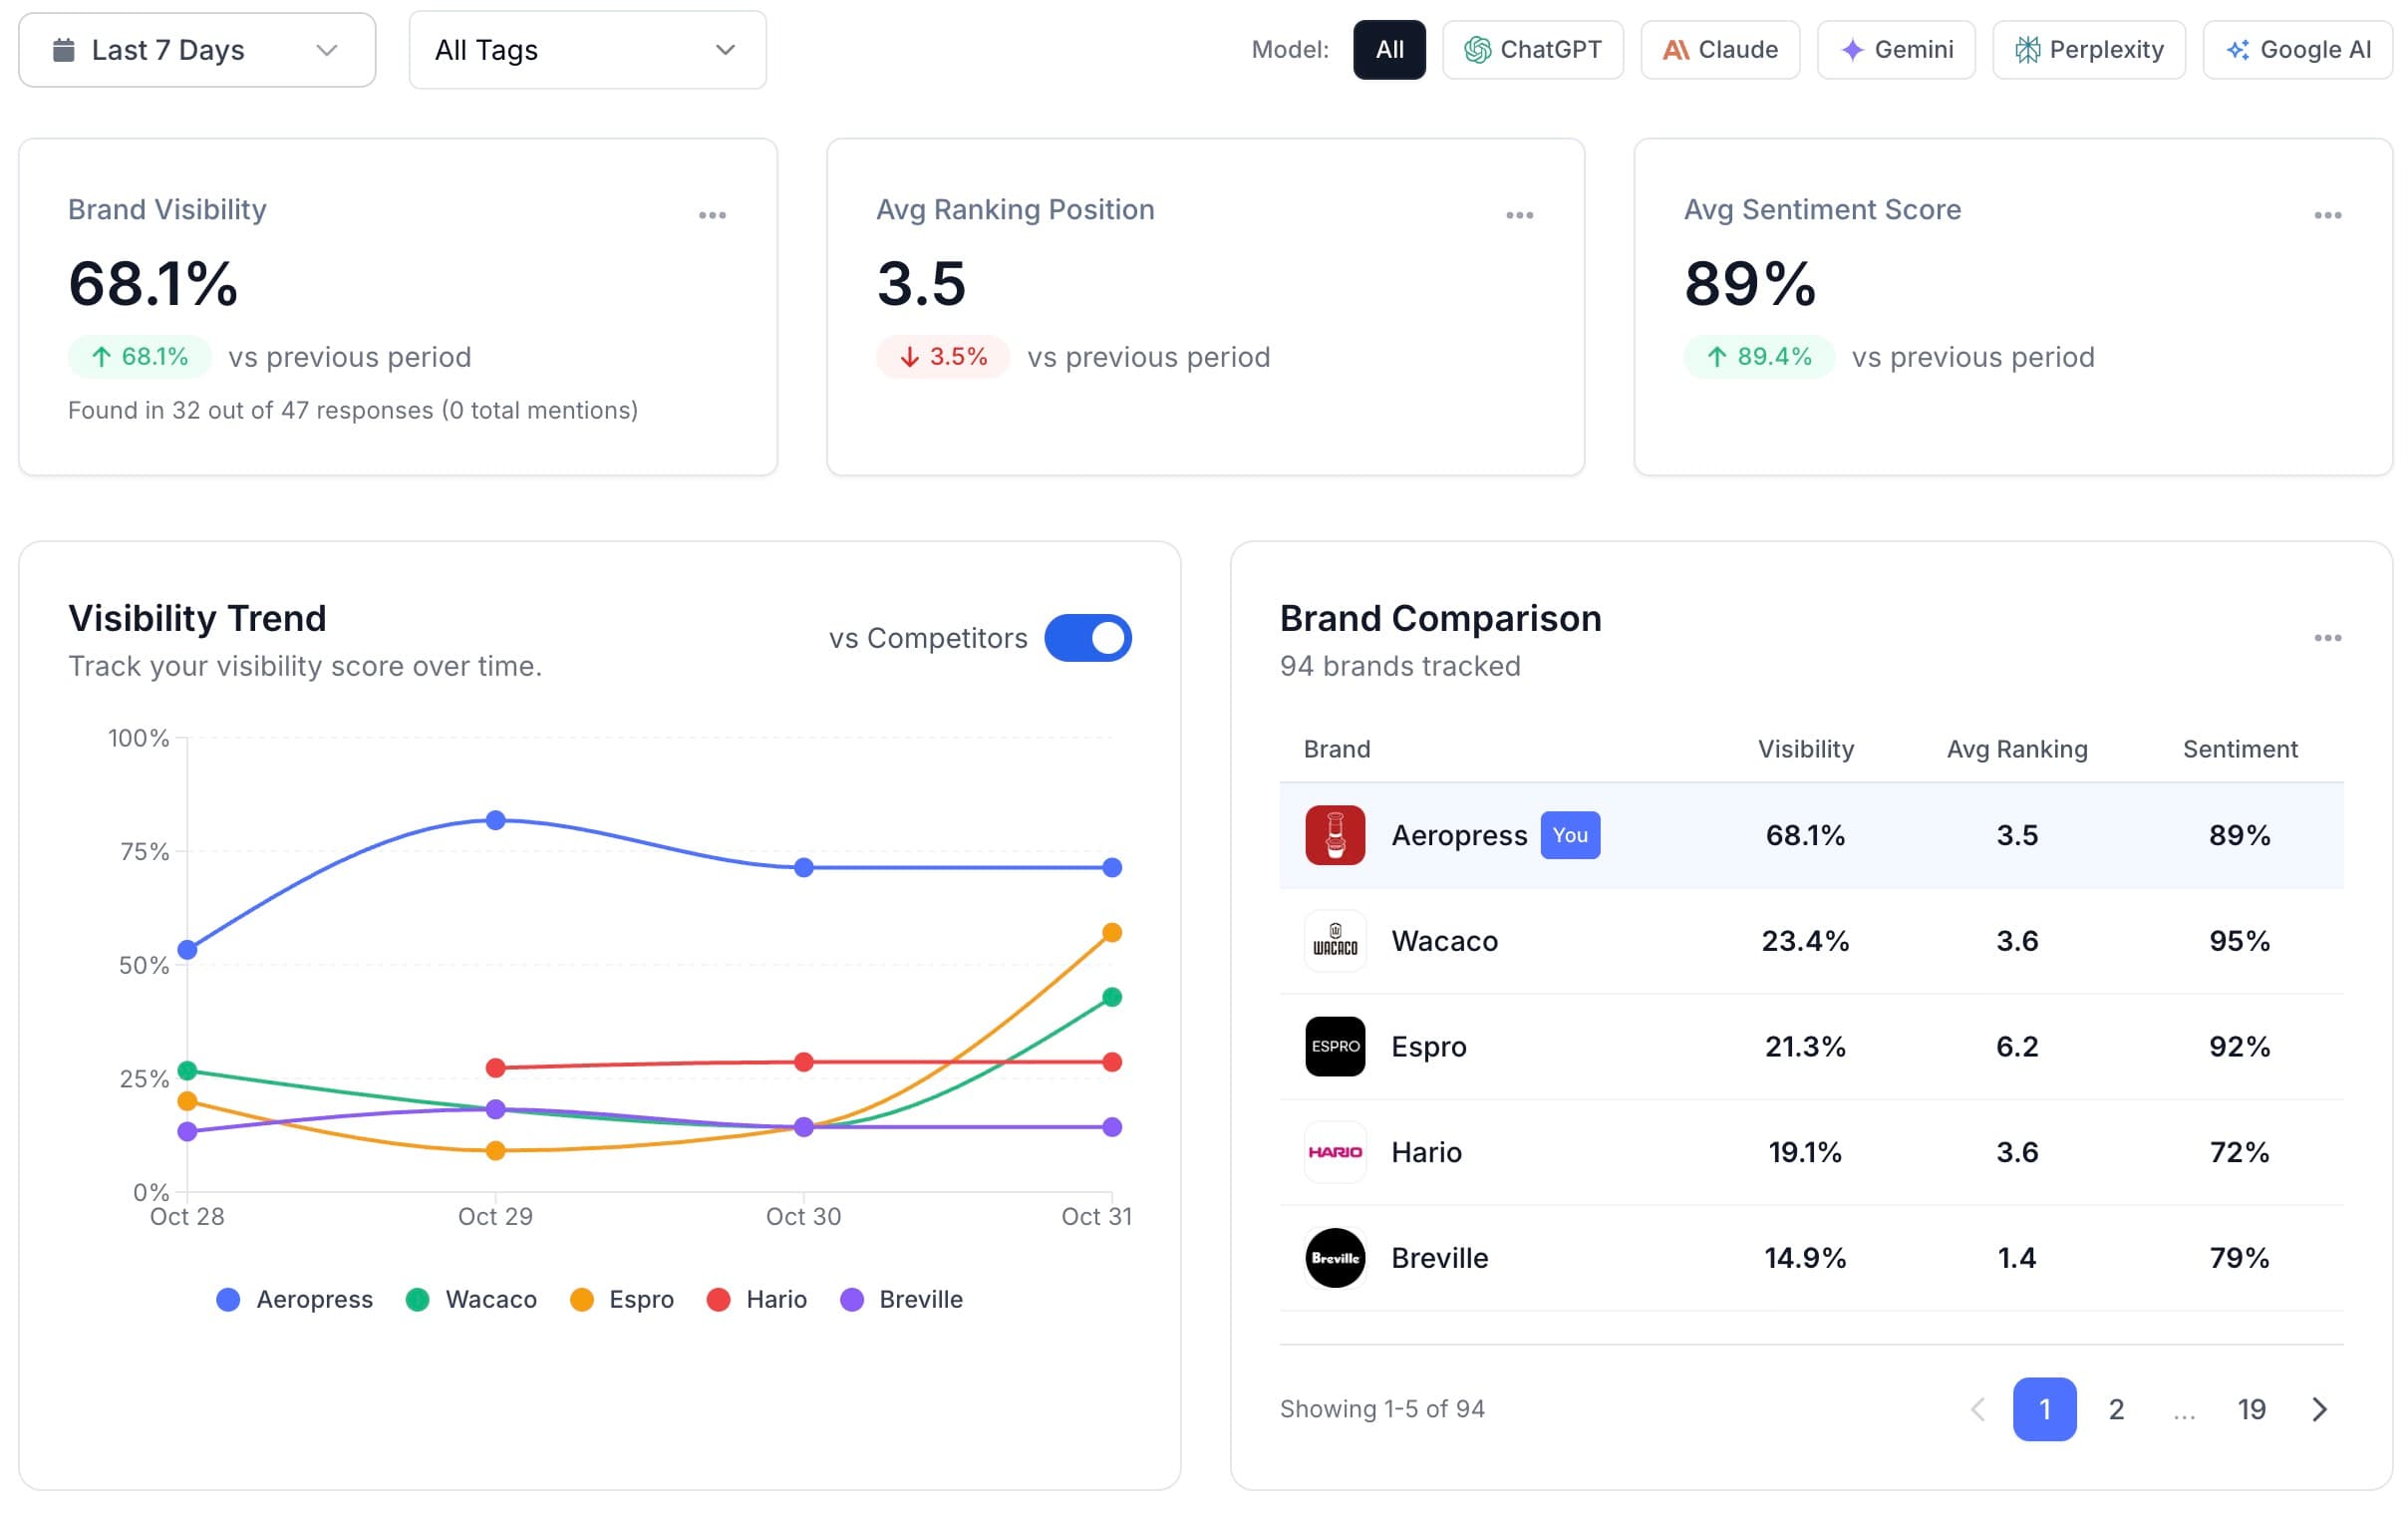Image resolution: width=2408 pixels, height=1521 pixels.
Task: Open the Brand Visibility card ellipsis menu
Action: point(712,214)
